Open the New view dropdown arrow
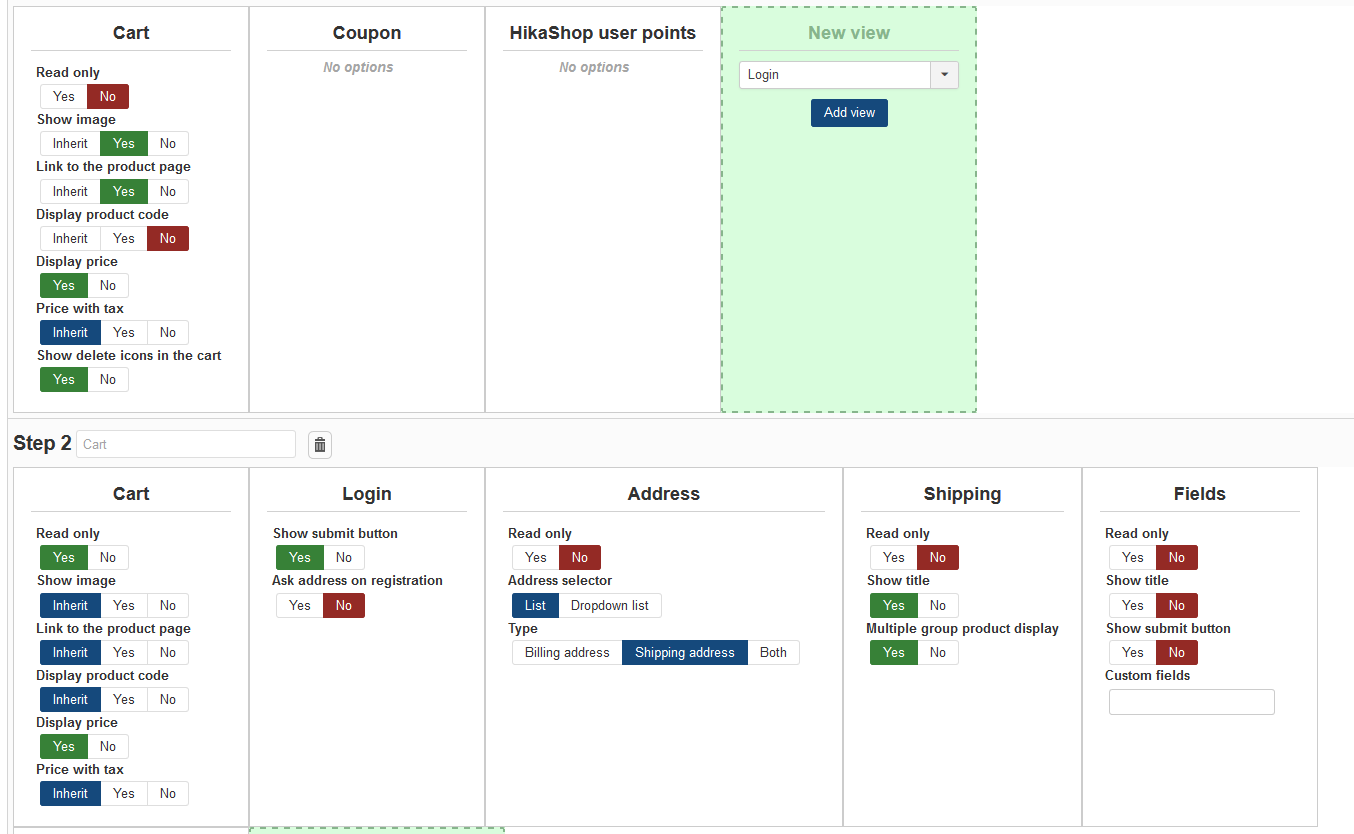 click(944, 75)
